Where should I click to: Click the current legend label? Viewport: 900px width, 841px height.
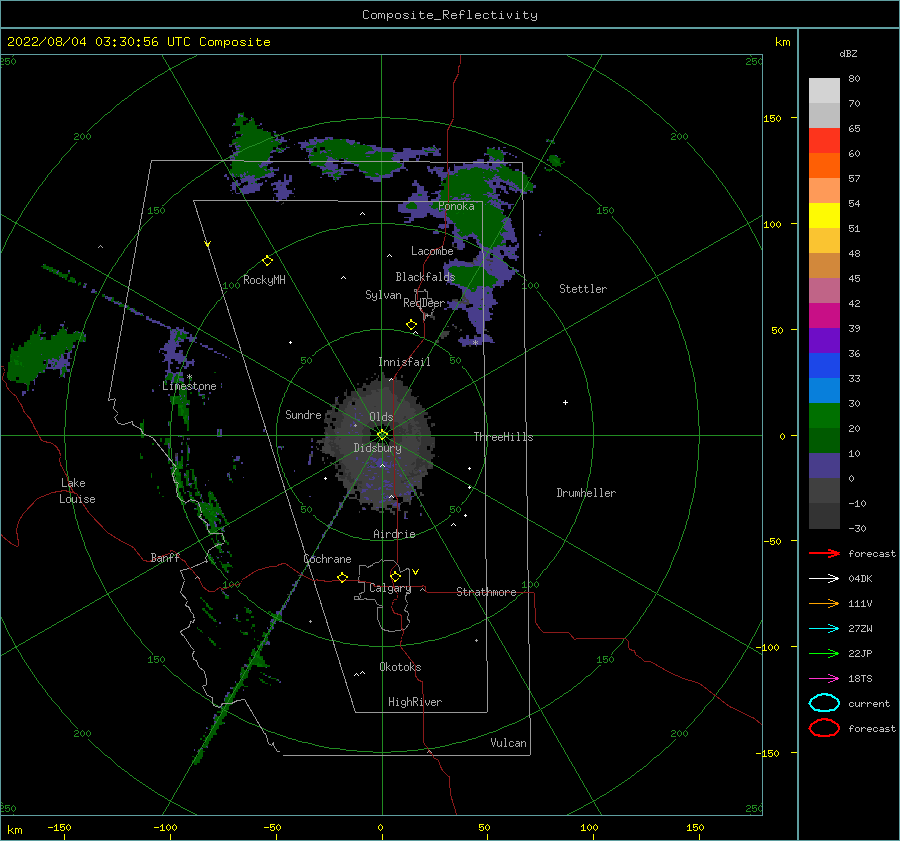click(x=869, y=703)
